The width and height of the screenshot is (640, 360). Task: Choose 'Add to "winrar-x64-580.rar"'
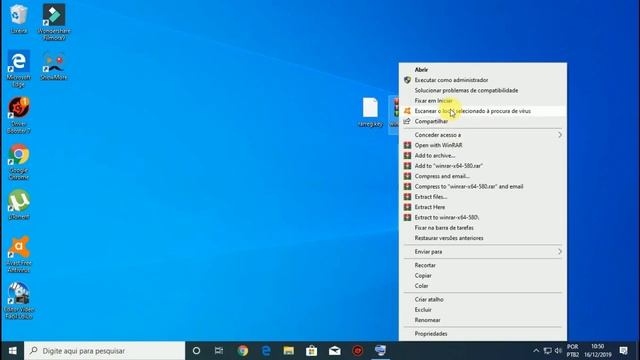pyautogui.click(x=483, y=166)
